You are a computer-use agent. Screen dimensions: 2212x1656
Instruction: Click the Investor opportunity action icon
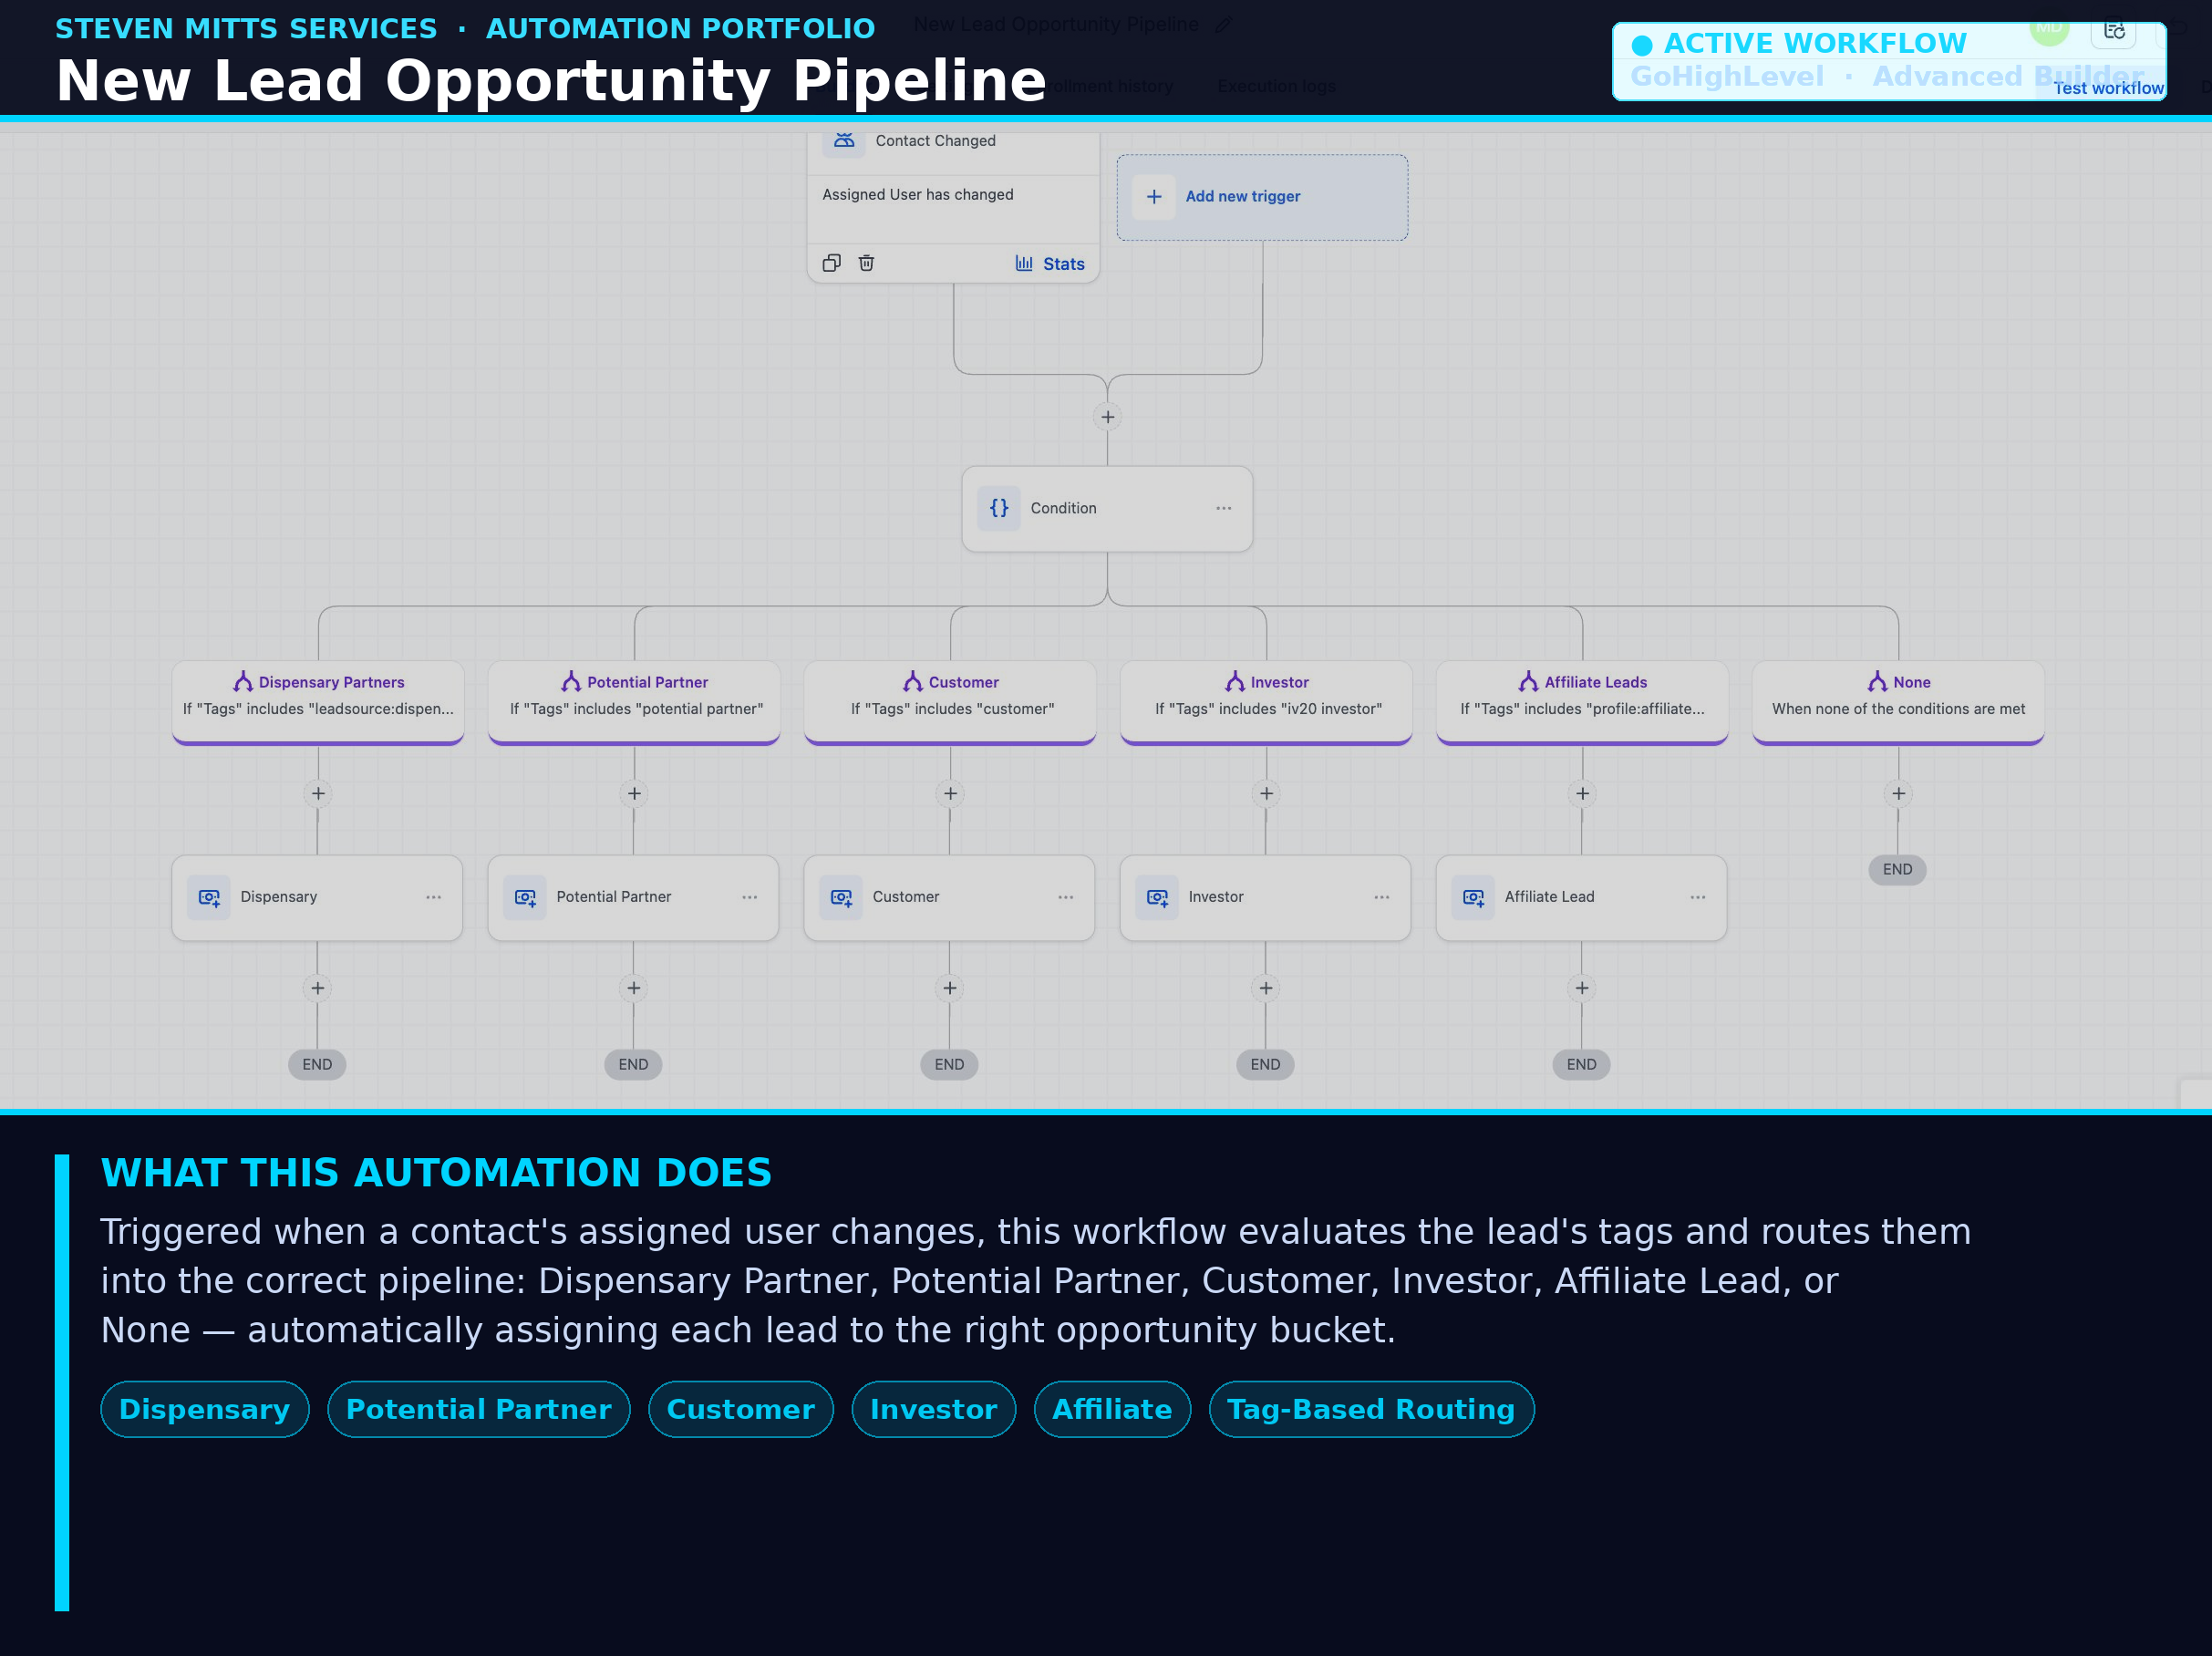(1157, 897)
